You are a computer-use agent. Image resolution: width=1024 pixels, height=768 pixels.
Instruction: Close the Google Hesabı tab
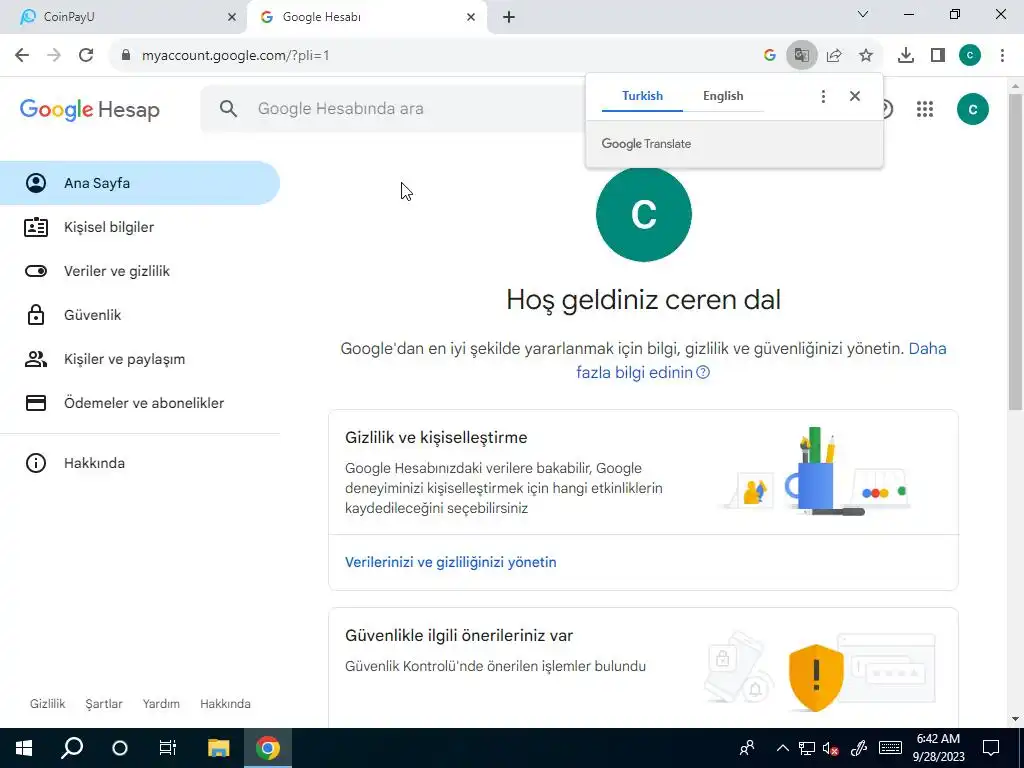471,17
